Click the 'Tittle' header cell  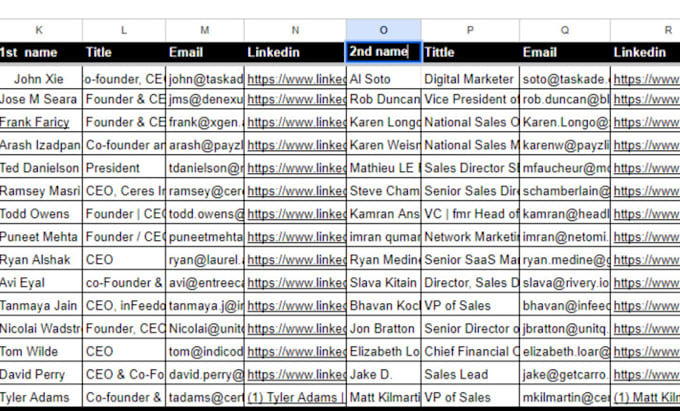pyautogui.click(x=470, y=52)
